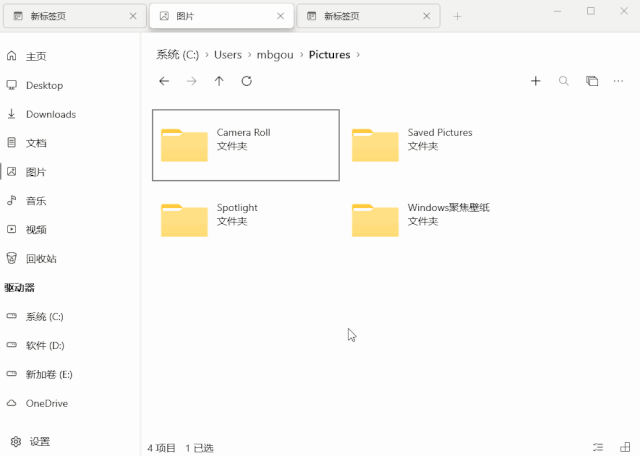Open the search magnifier icon
The width and height of the screenshot is (640, 456).
[x=564, y=81]
